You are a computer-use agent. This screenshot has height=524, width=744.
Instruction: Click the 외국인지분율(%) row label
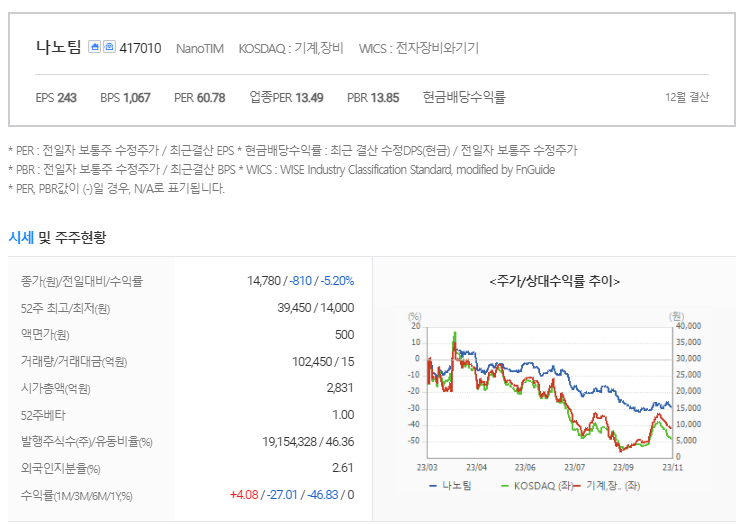pos(60,469)
